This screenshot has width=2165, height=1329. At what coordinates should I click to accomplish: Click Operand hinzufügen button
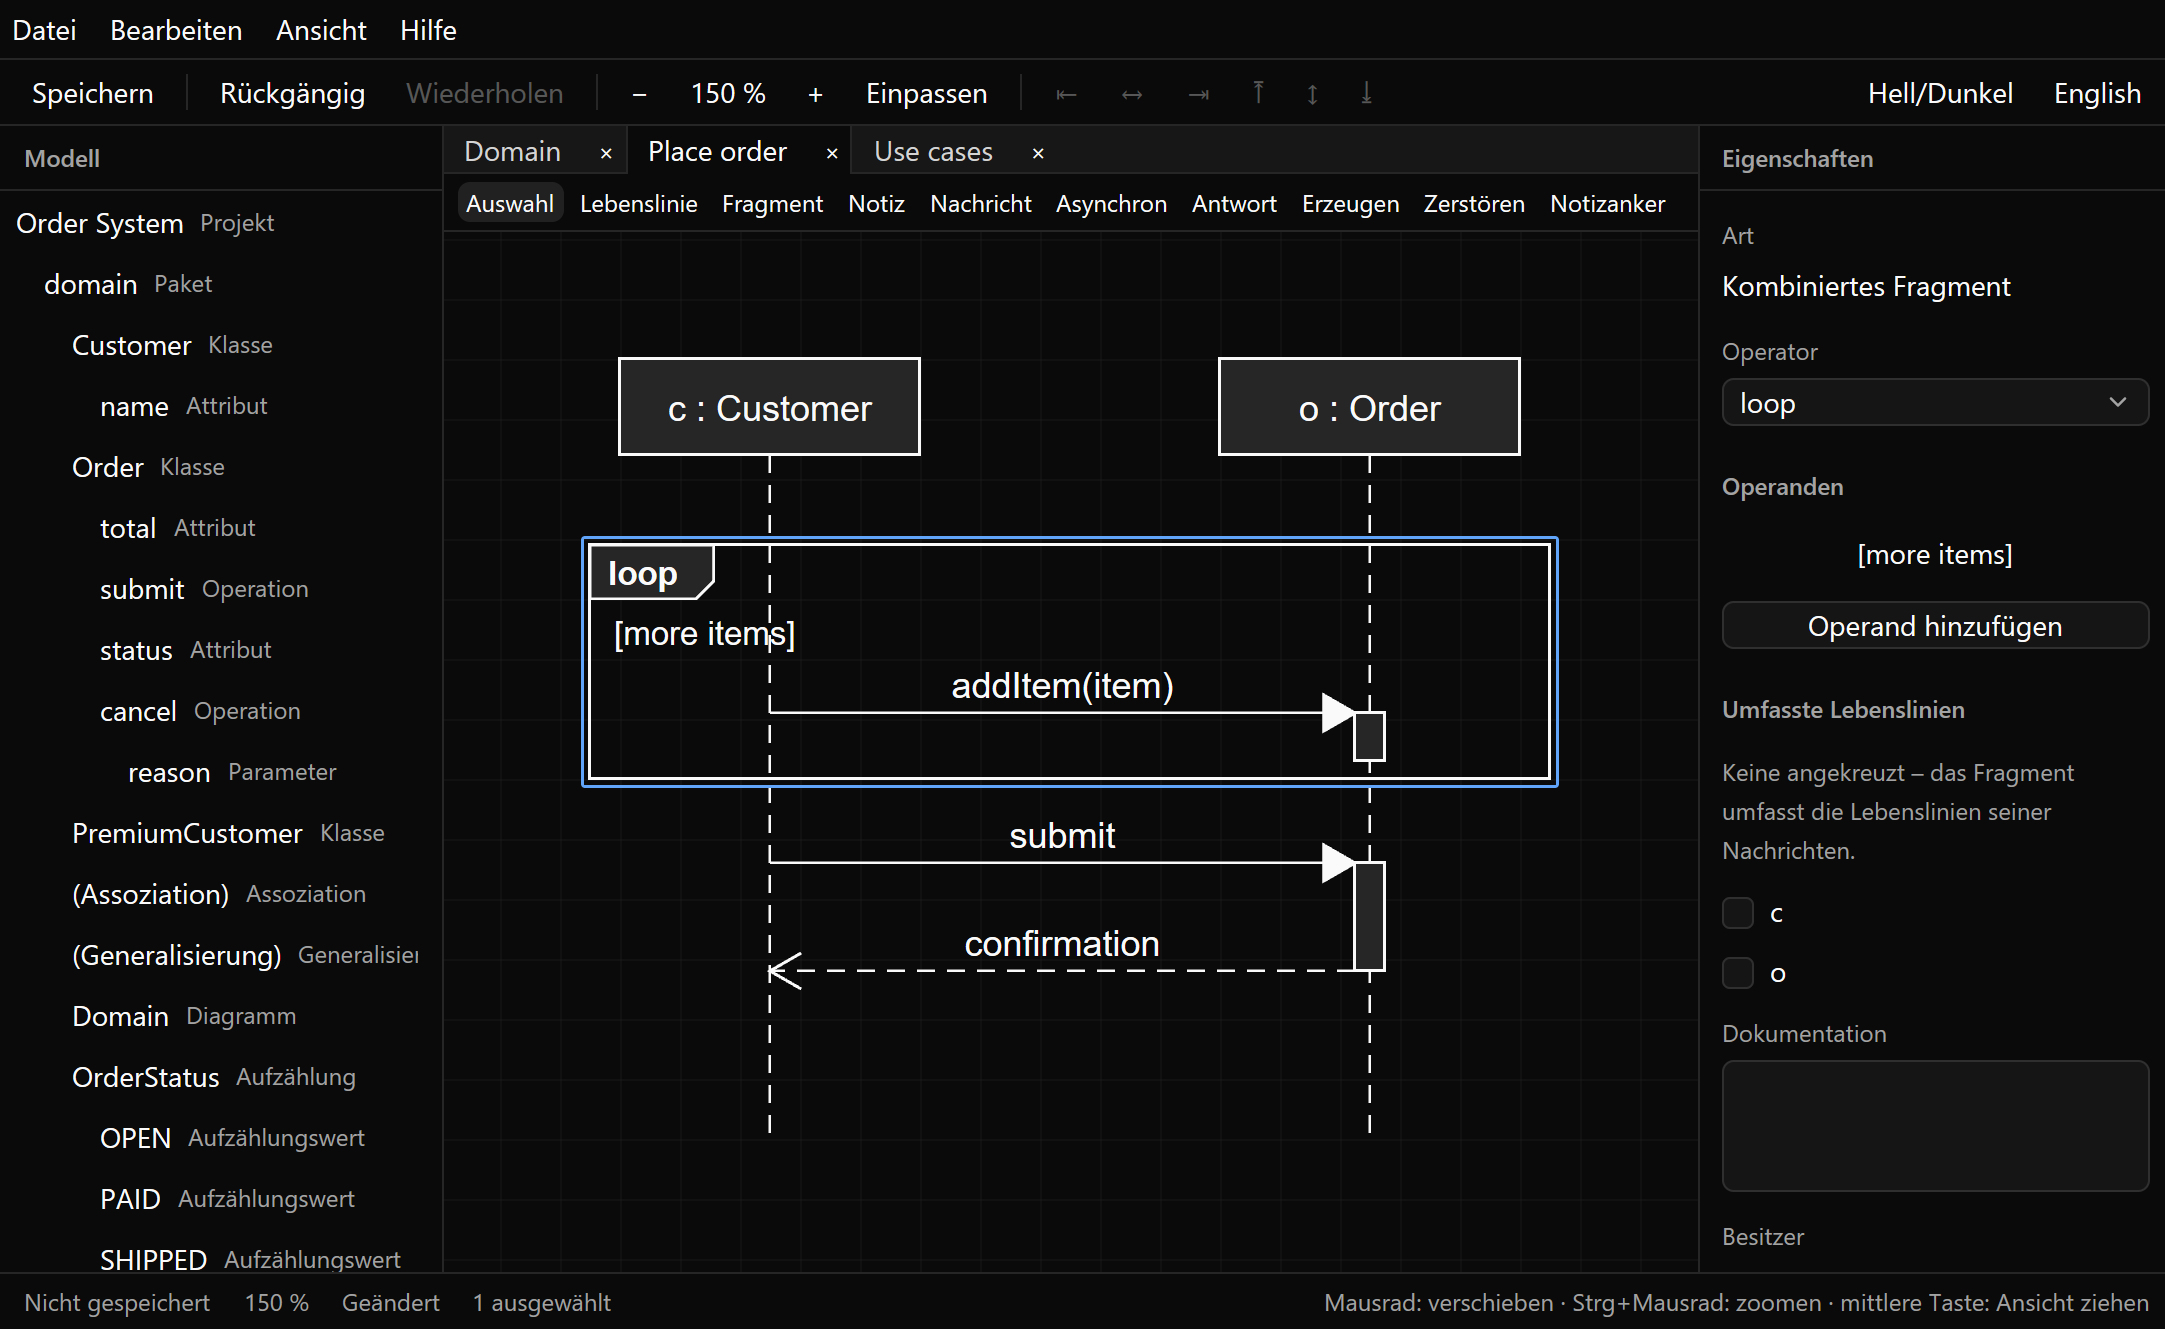tap(1935, 626)
